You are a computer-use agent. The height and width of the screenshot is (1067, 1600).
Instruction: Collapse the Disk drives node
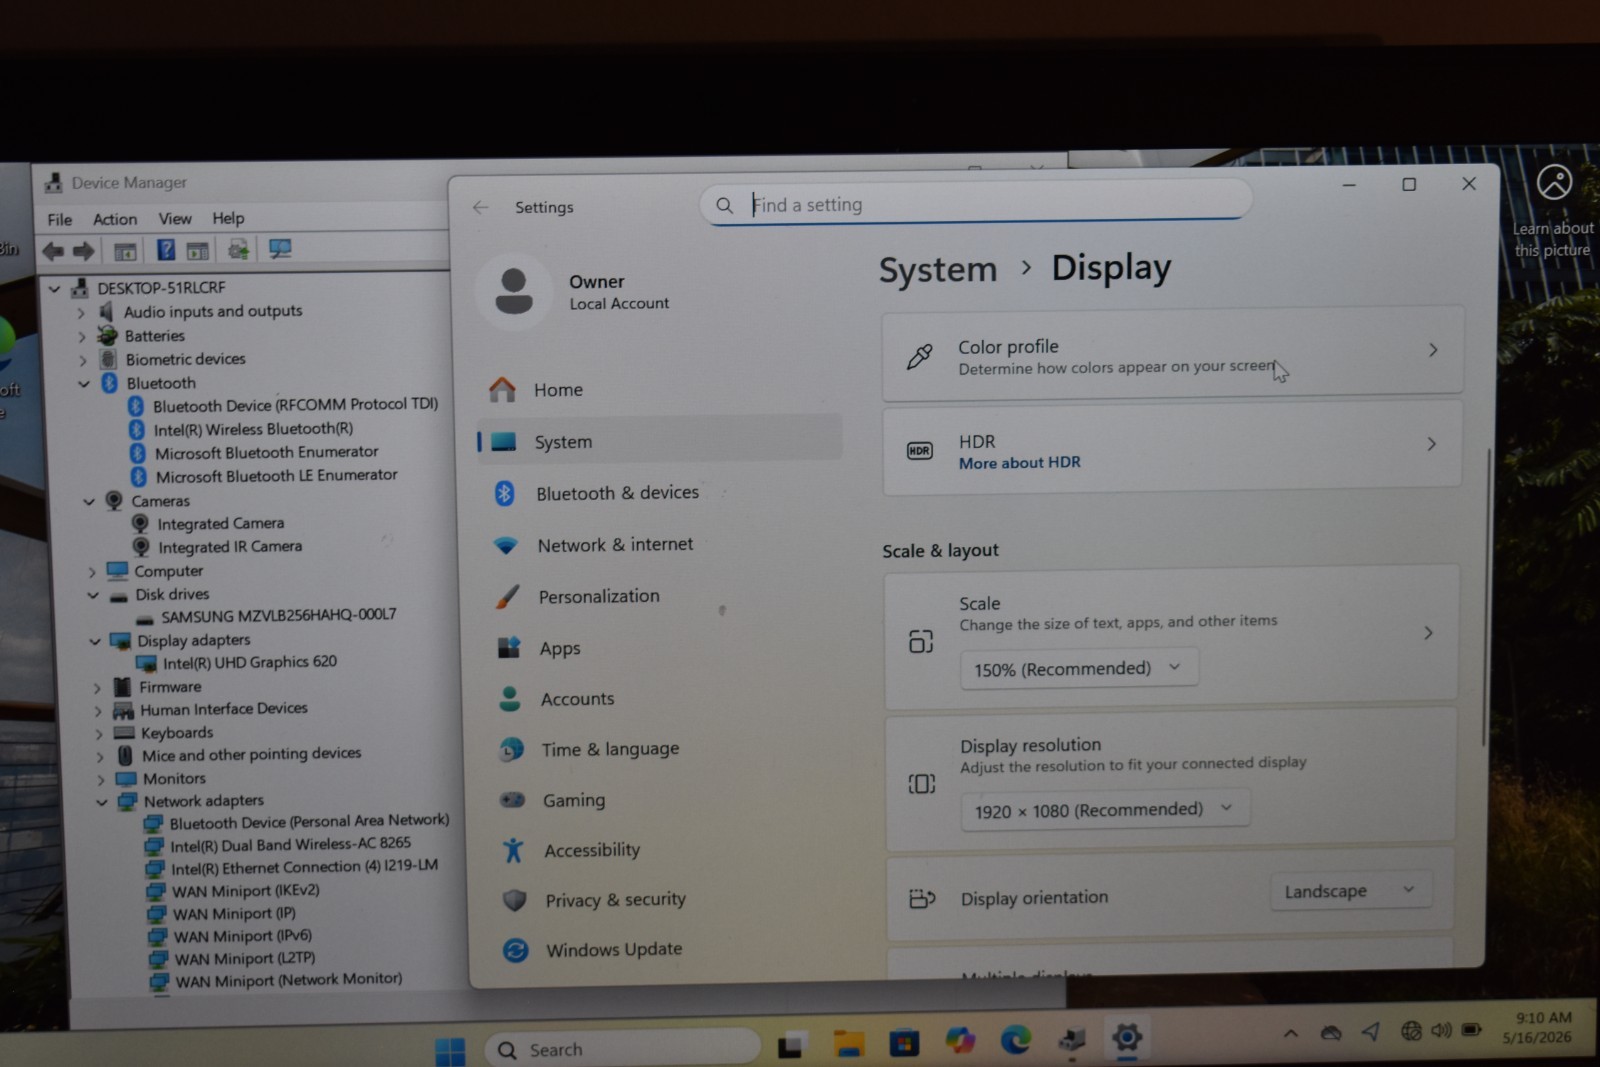93,596
